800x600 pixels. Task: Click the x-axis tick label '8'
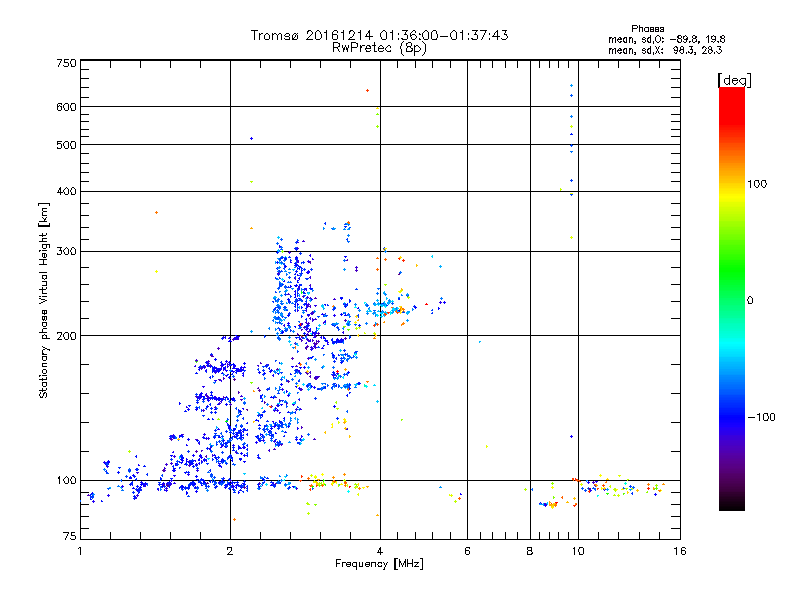point(530,551)
